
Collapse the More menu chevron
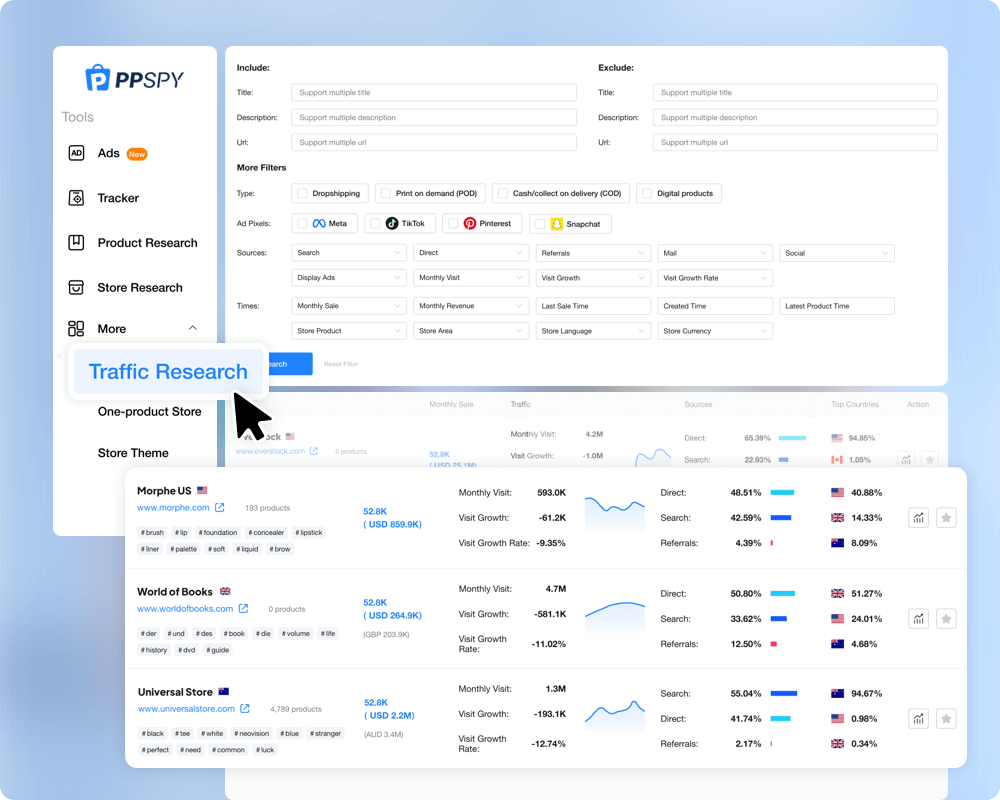click(193, 328)
